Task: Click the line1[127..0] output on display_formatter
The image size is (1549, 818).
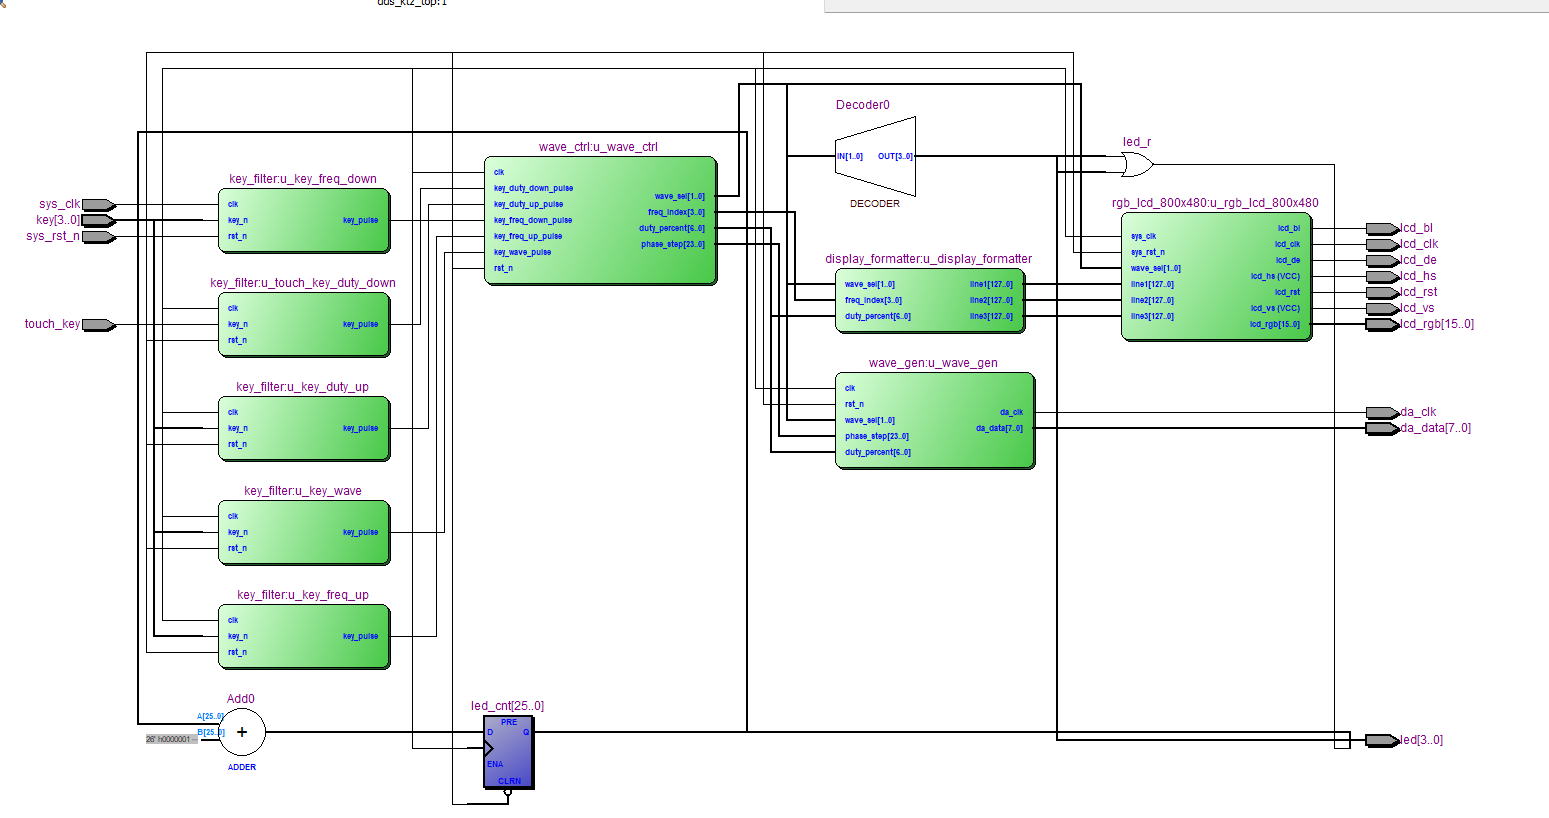Action: point(991,284)
